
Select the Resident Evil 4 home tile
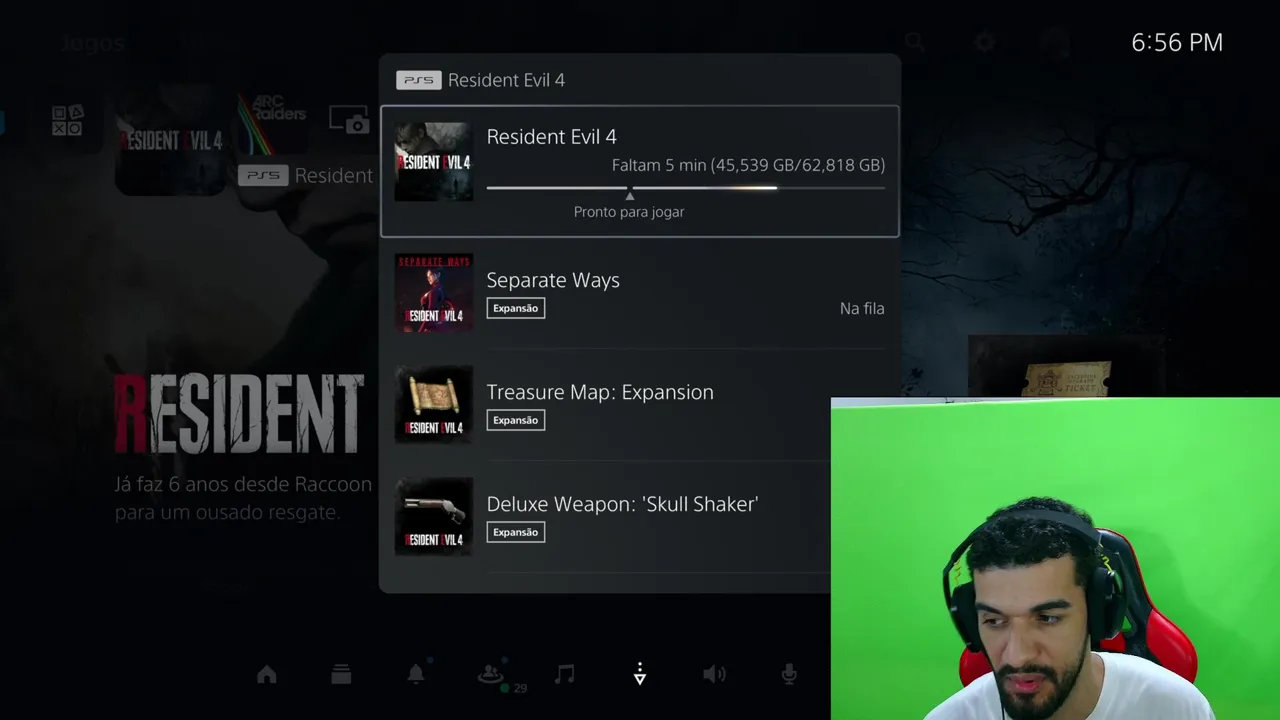pyautogui.click(x=170, y=139)
